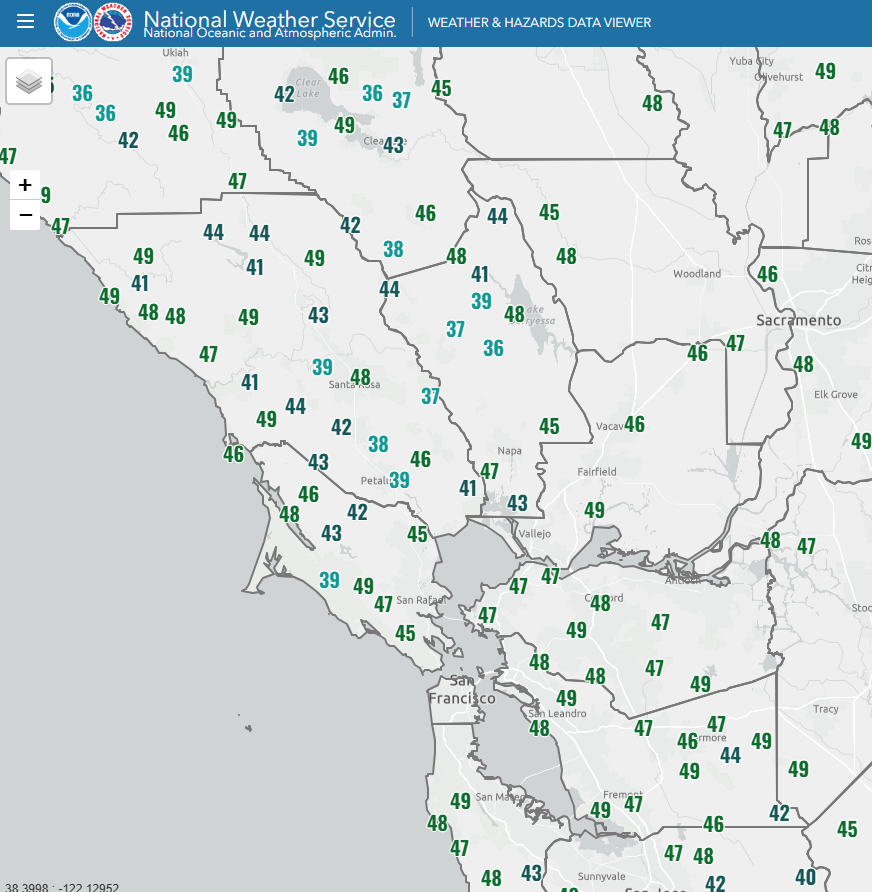
Task: Select the Olivehurst map label
Action: (779, 77)
